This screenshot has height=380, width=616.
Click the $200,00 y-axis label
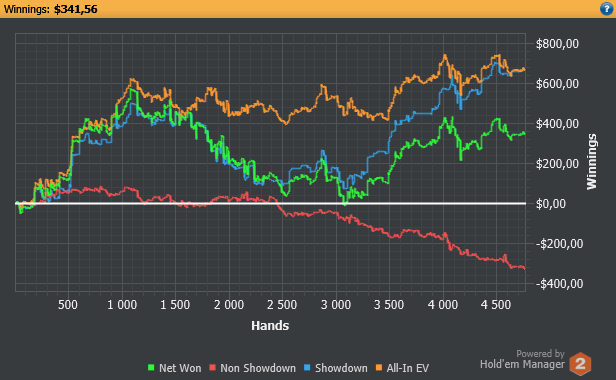[x=557, y=163]
